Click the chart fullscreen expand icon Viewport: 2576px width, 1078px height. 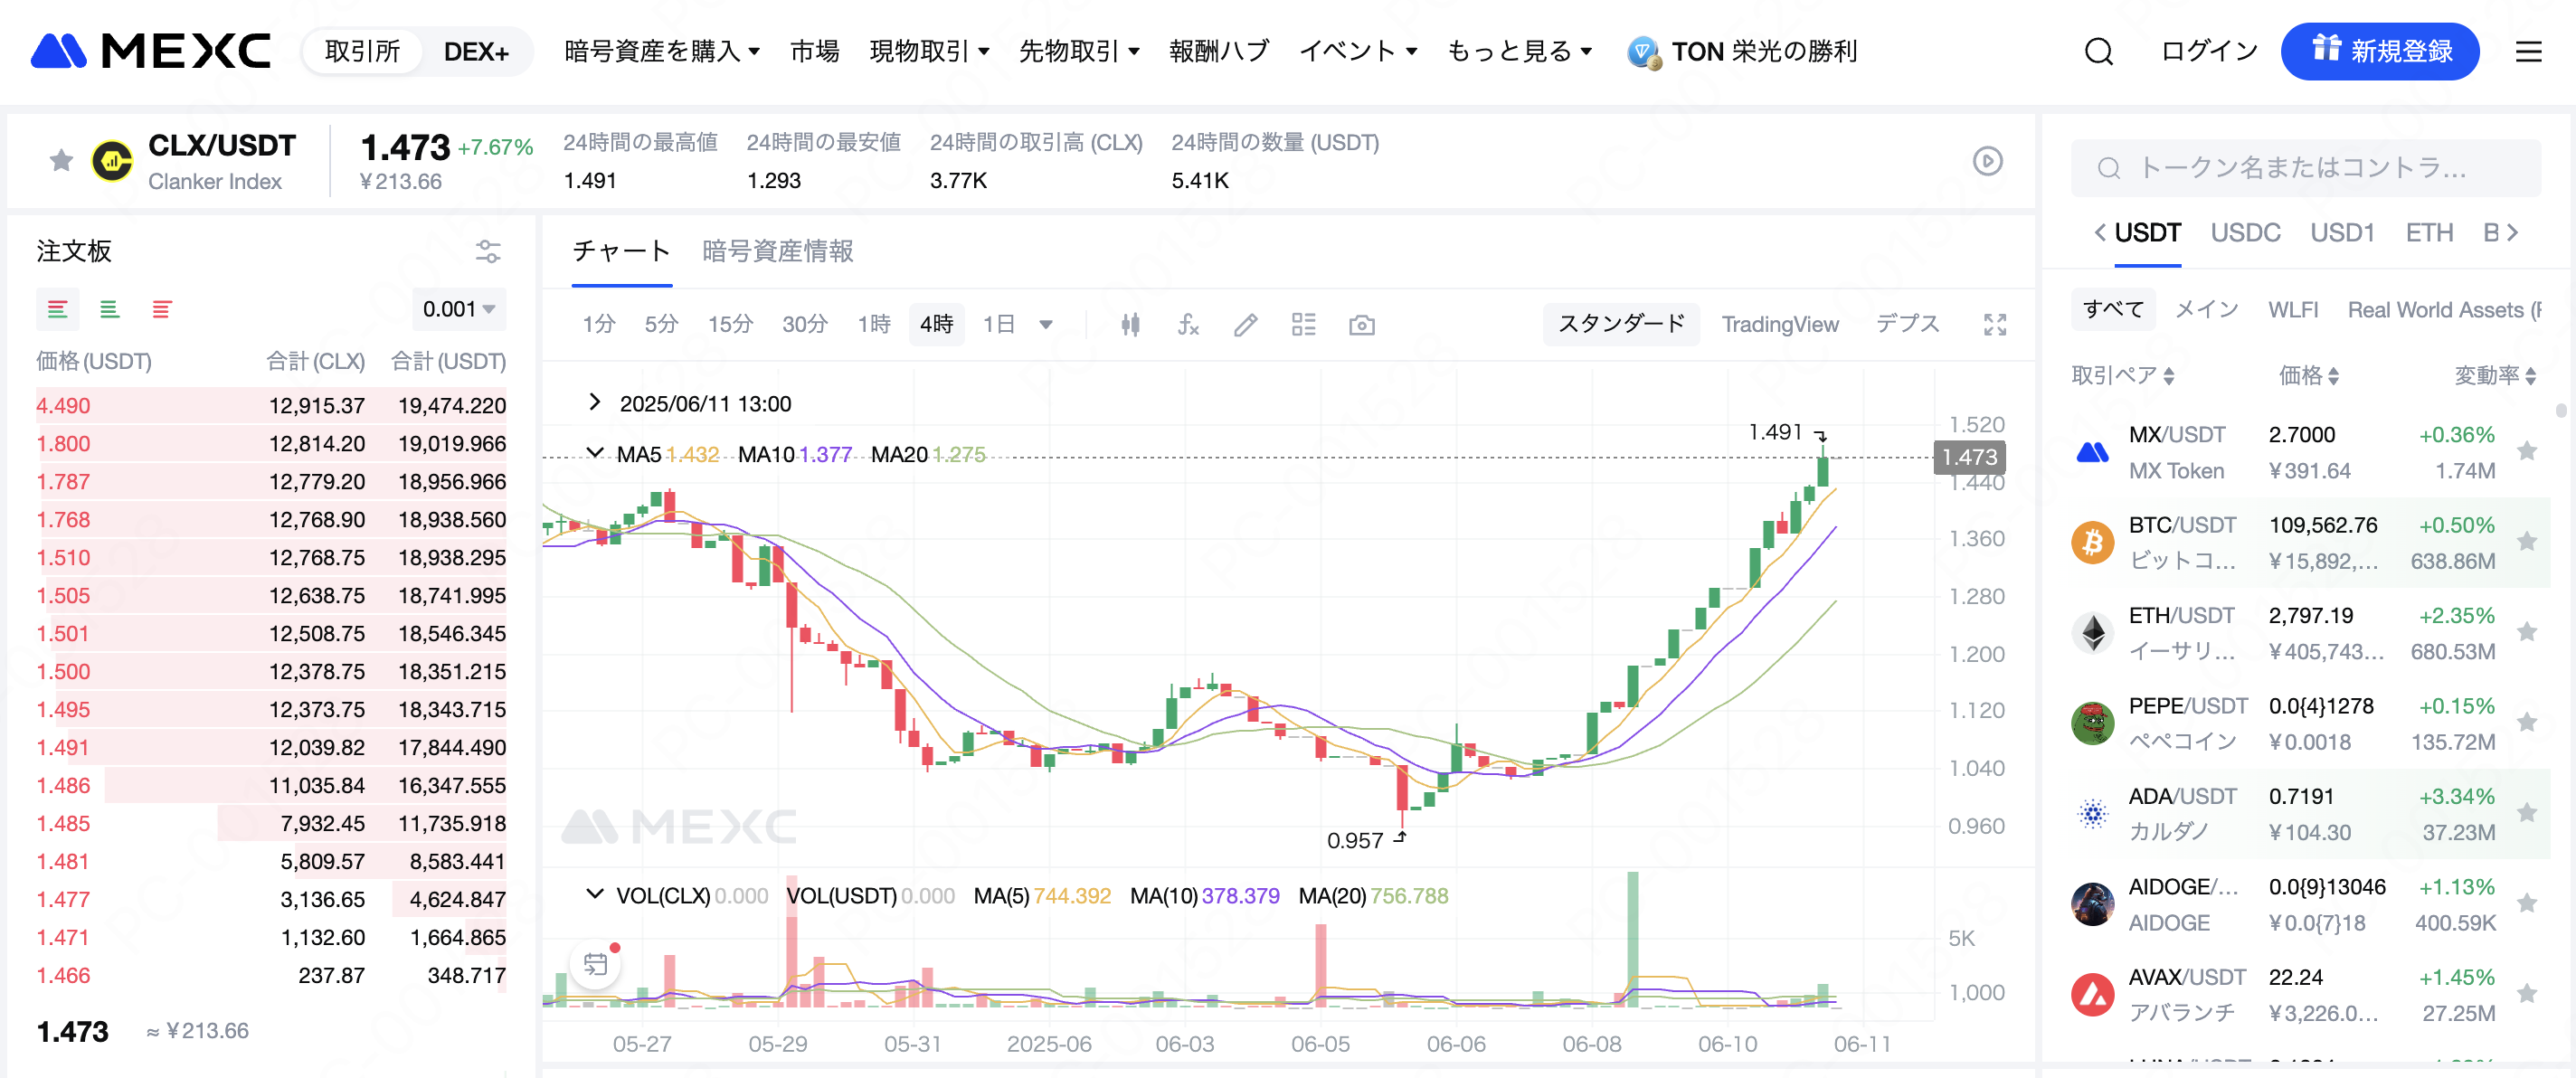(1995, 324)
